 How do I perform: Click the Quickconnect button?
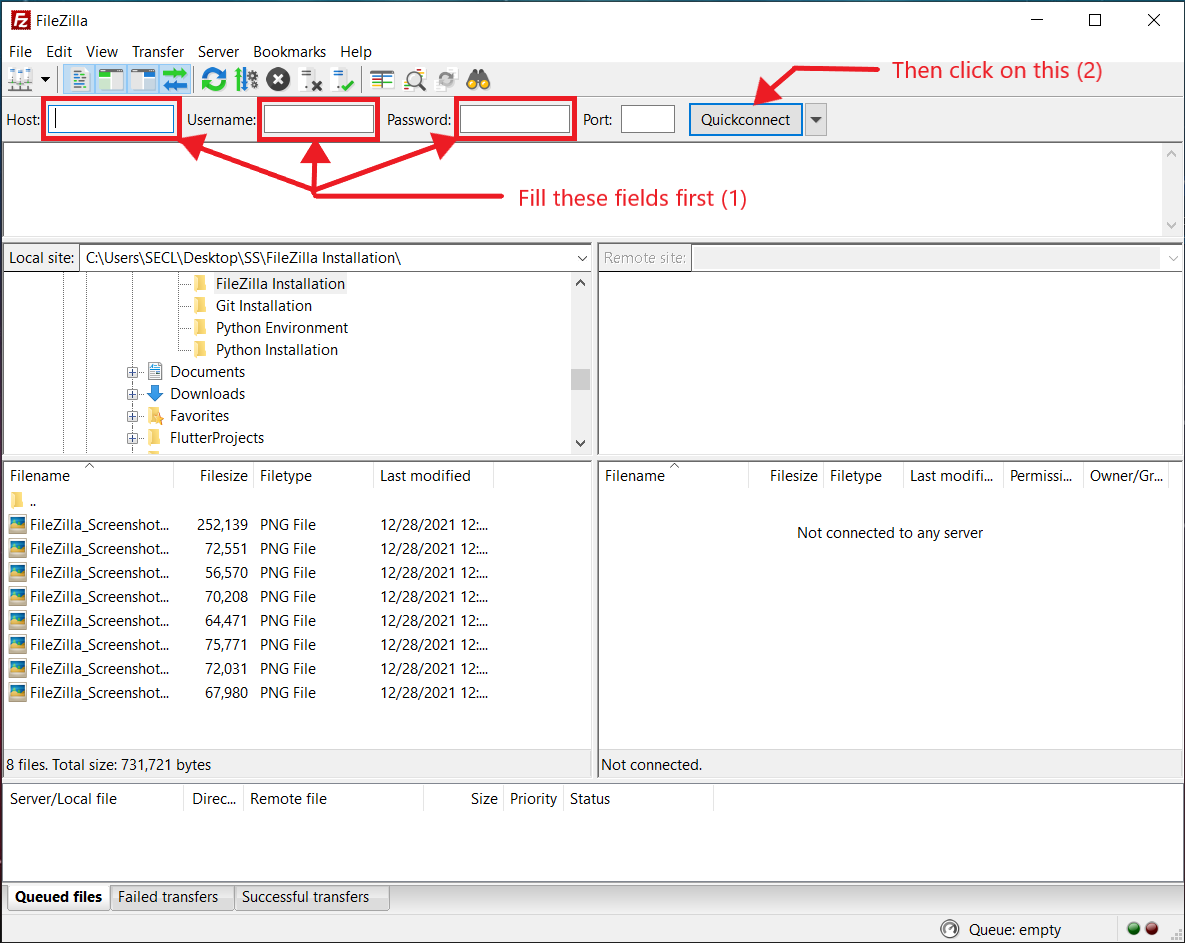(745, 119)
